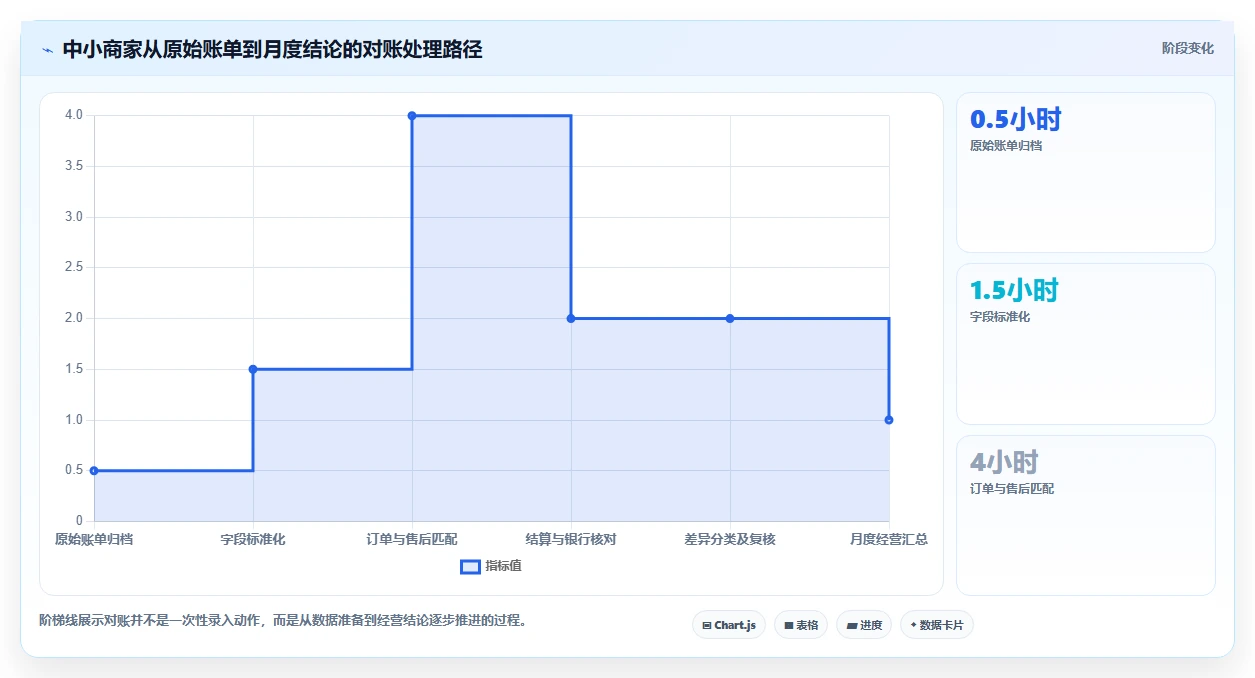
Task: Click the 阶段变化 label in header
Action: click(x=1188, y=48)
